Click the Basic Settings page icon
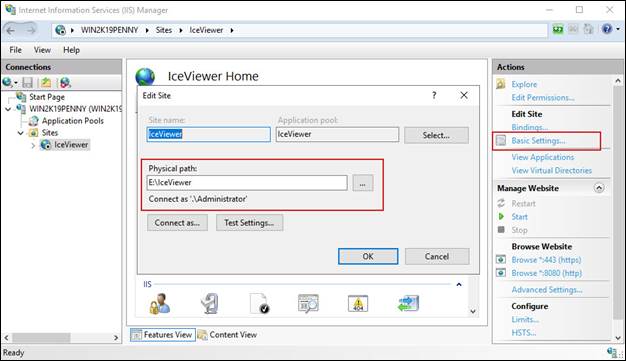626x361 pixels. click(x=501, y=141)
